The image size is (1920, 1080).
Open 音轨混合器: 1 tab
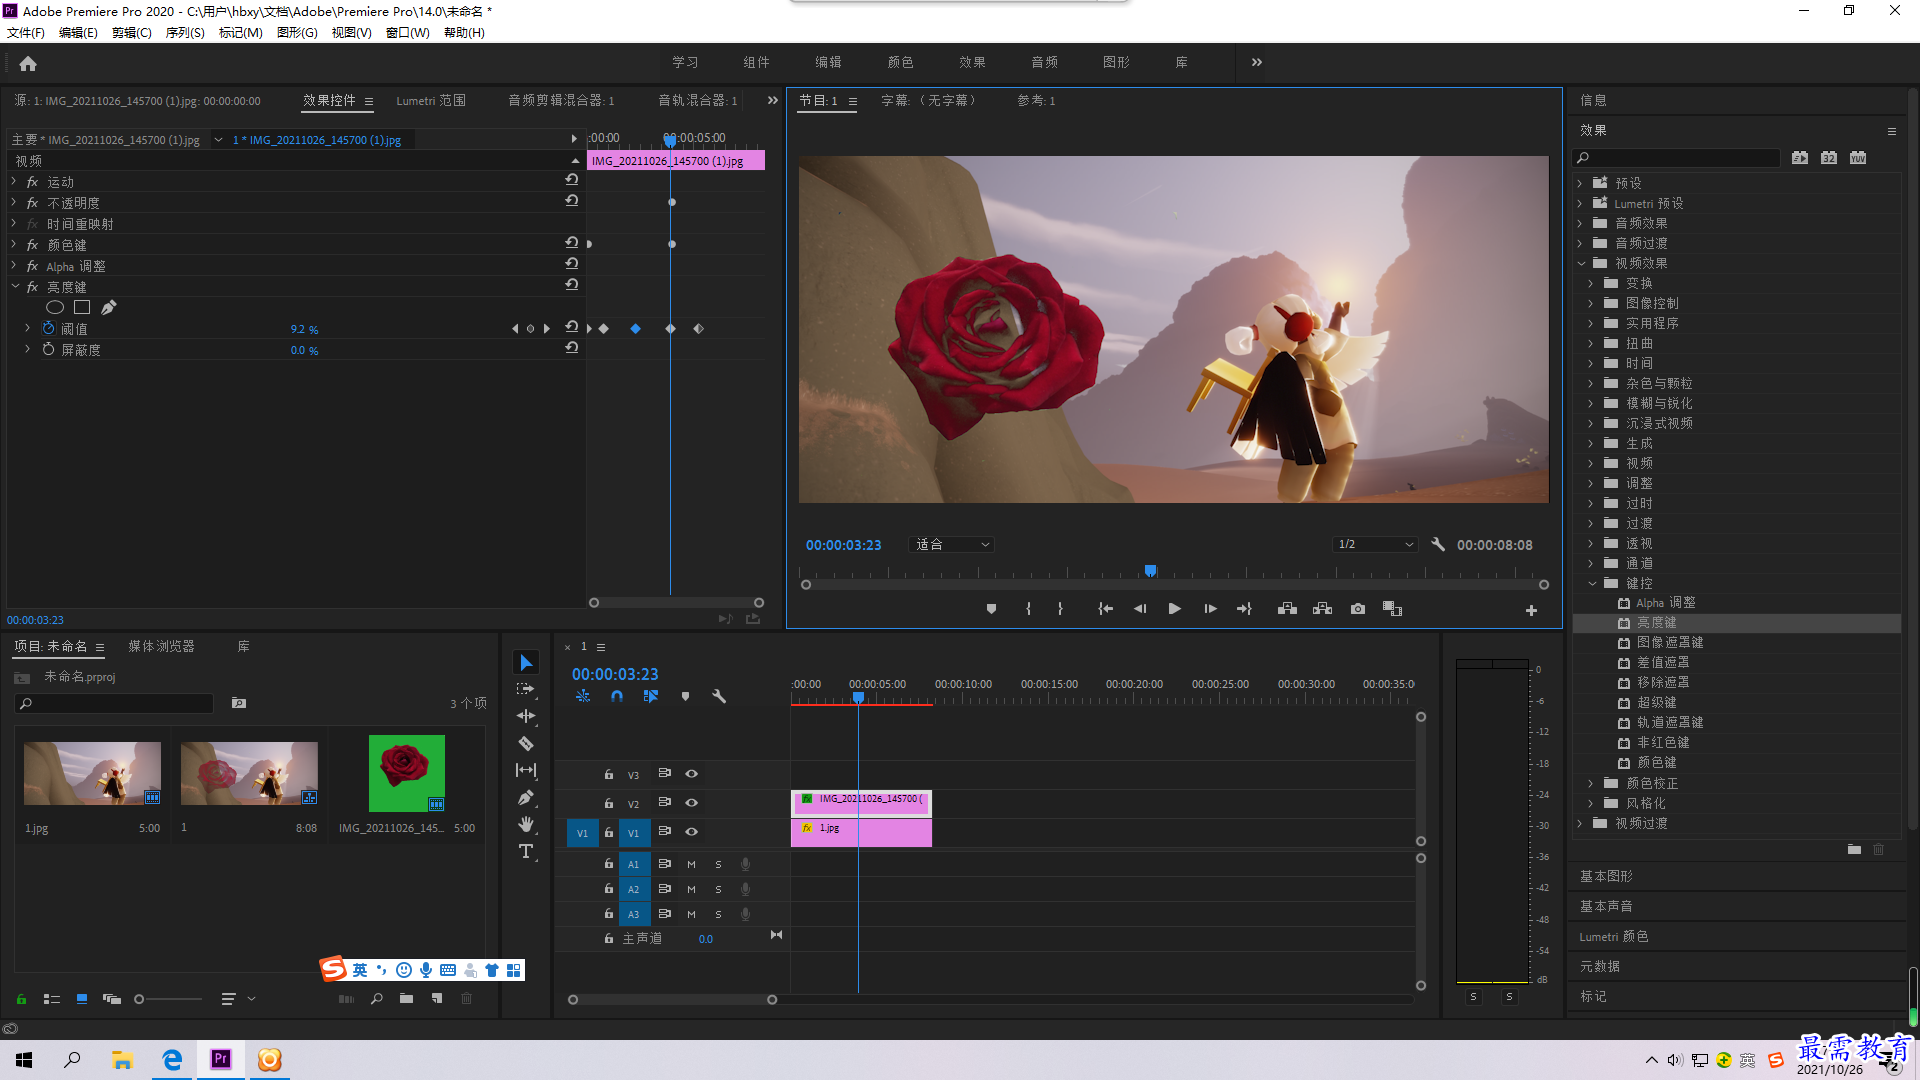tap(697, 100)
